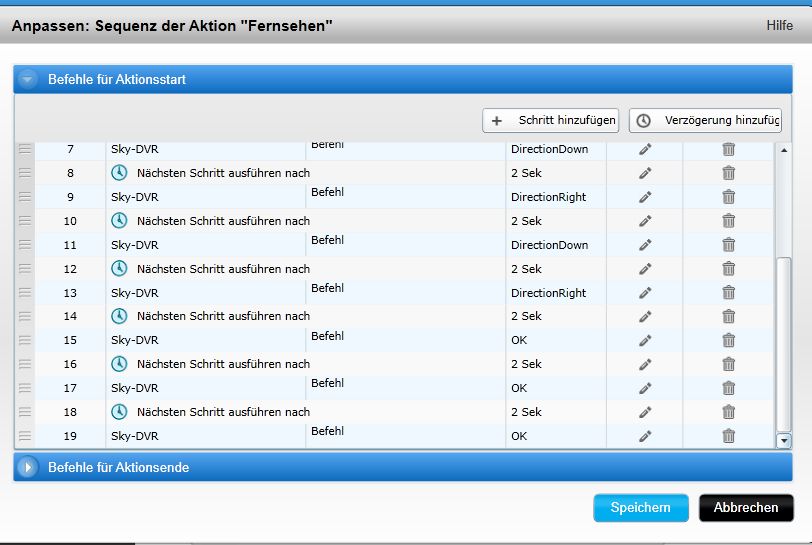
Task: Delete step 13 using trash icon
Action: pos(729,293)
